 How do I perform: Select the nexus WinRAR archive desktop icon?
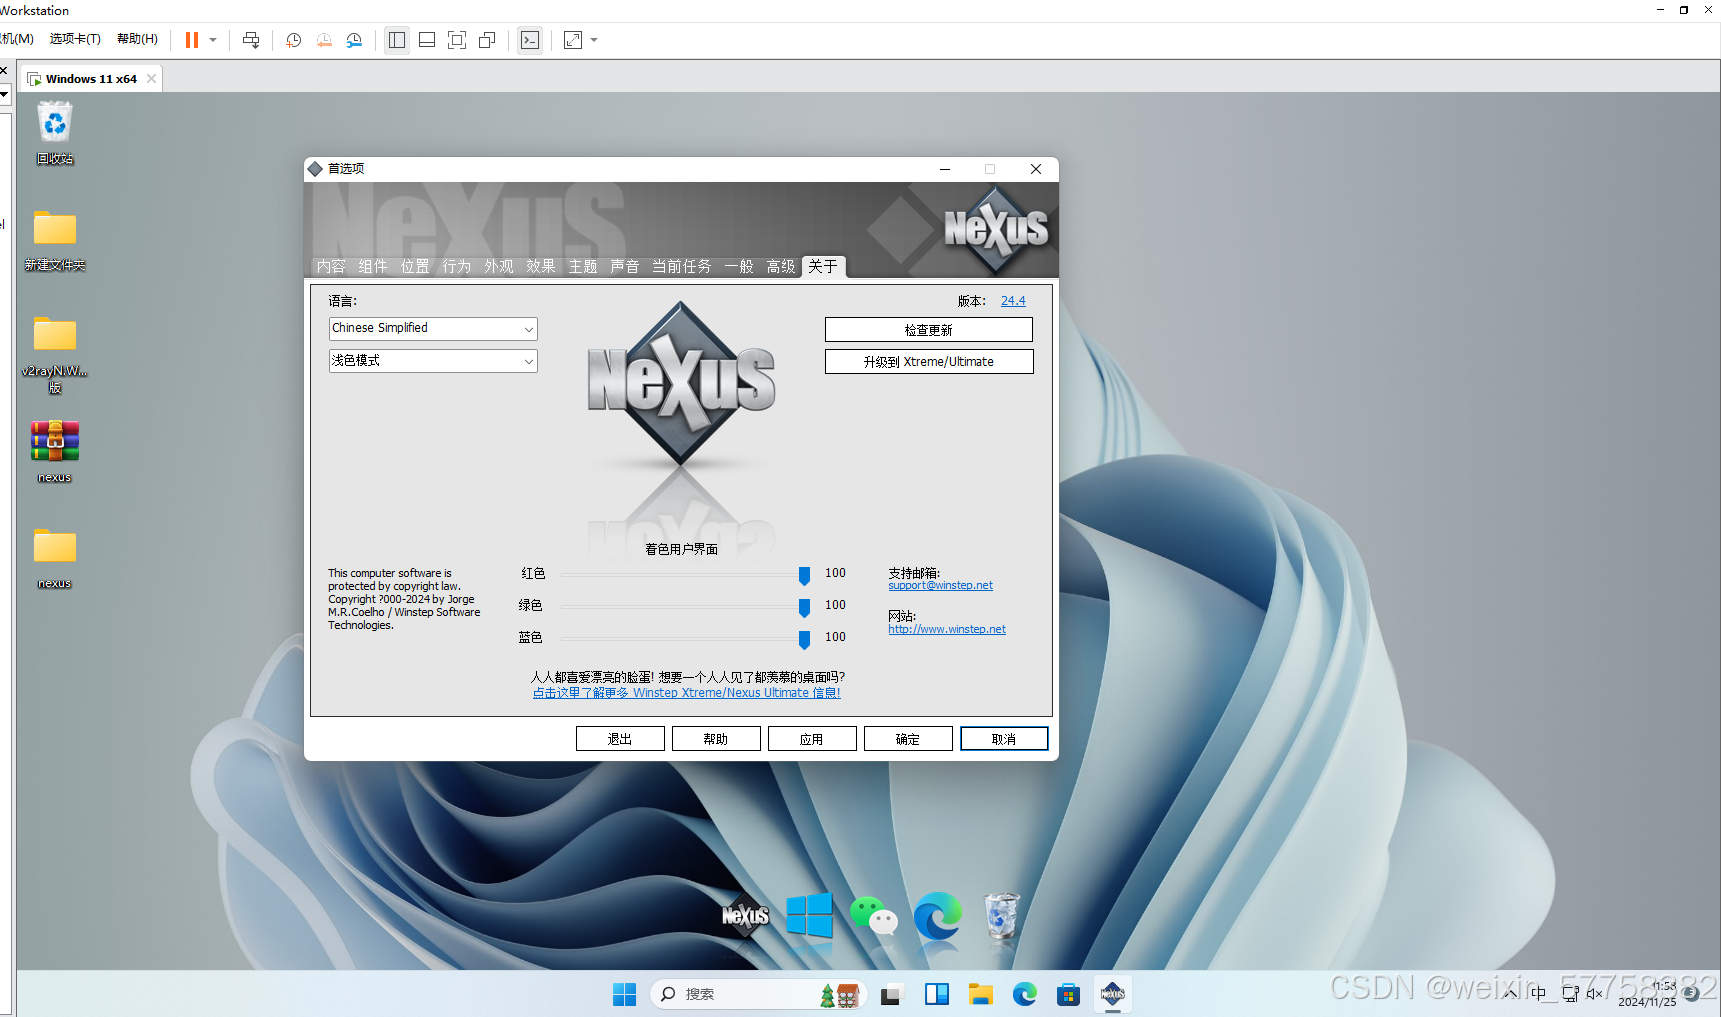point(55,452)
